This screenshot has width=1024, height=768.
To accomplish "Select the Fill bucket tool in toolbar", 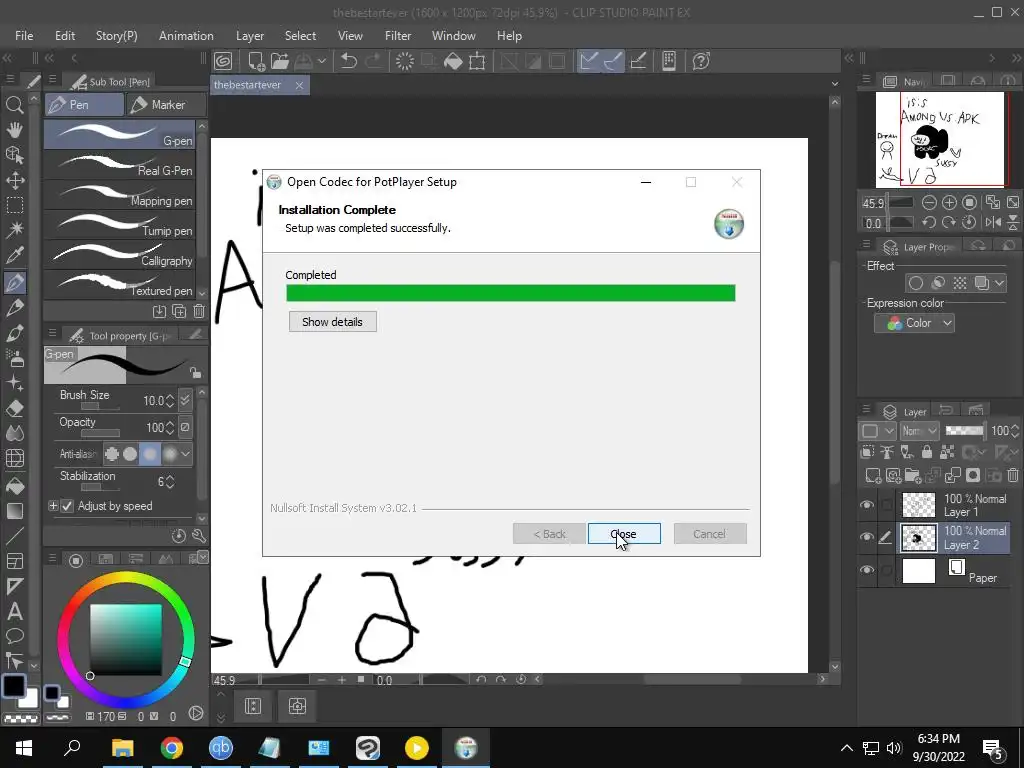I will tap(14, 486).
